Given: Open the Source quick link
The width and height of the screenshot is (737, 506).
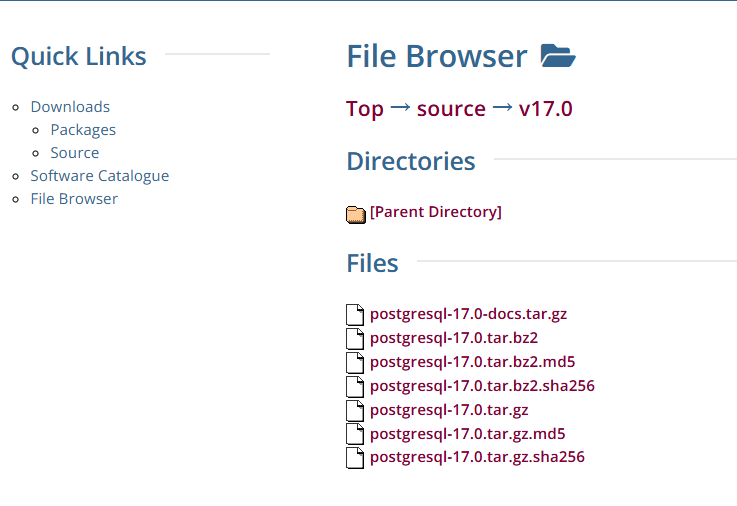Looking at the screenshot, I should tap(75, 153).
